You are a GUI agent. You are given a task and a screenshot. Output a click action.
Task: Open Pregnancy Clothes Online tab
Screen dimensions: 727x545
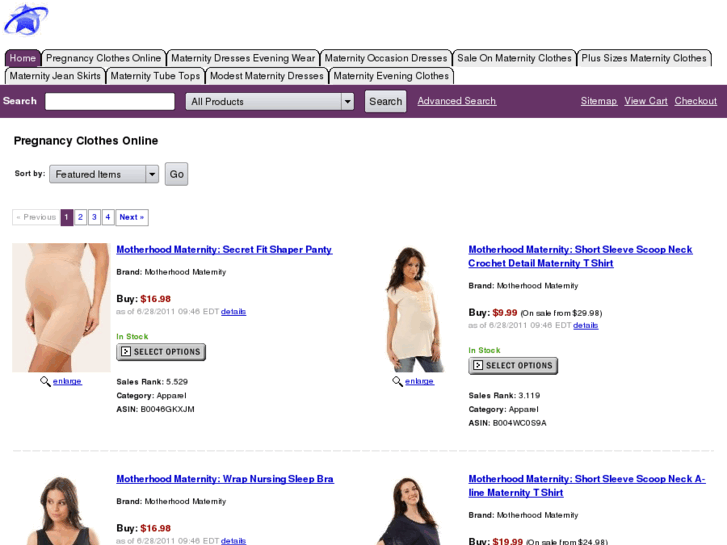click(103, 58)
